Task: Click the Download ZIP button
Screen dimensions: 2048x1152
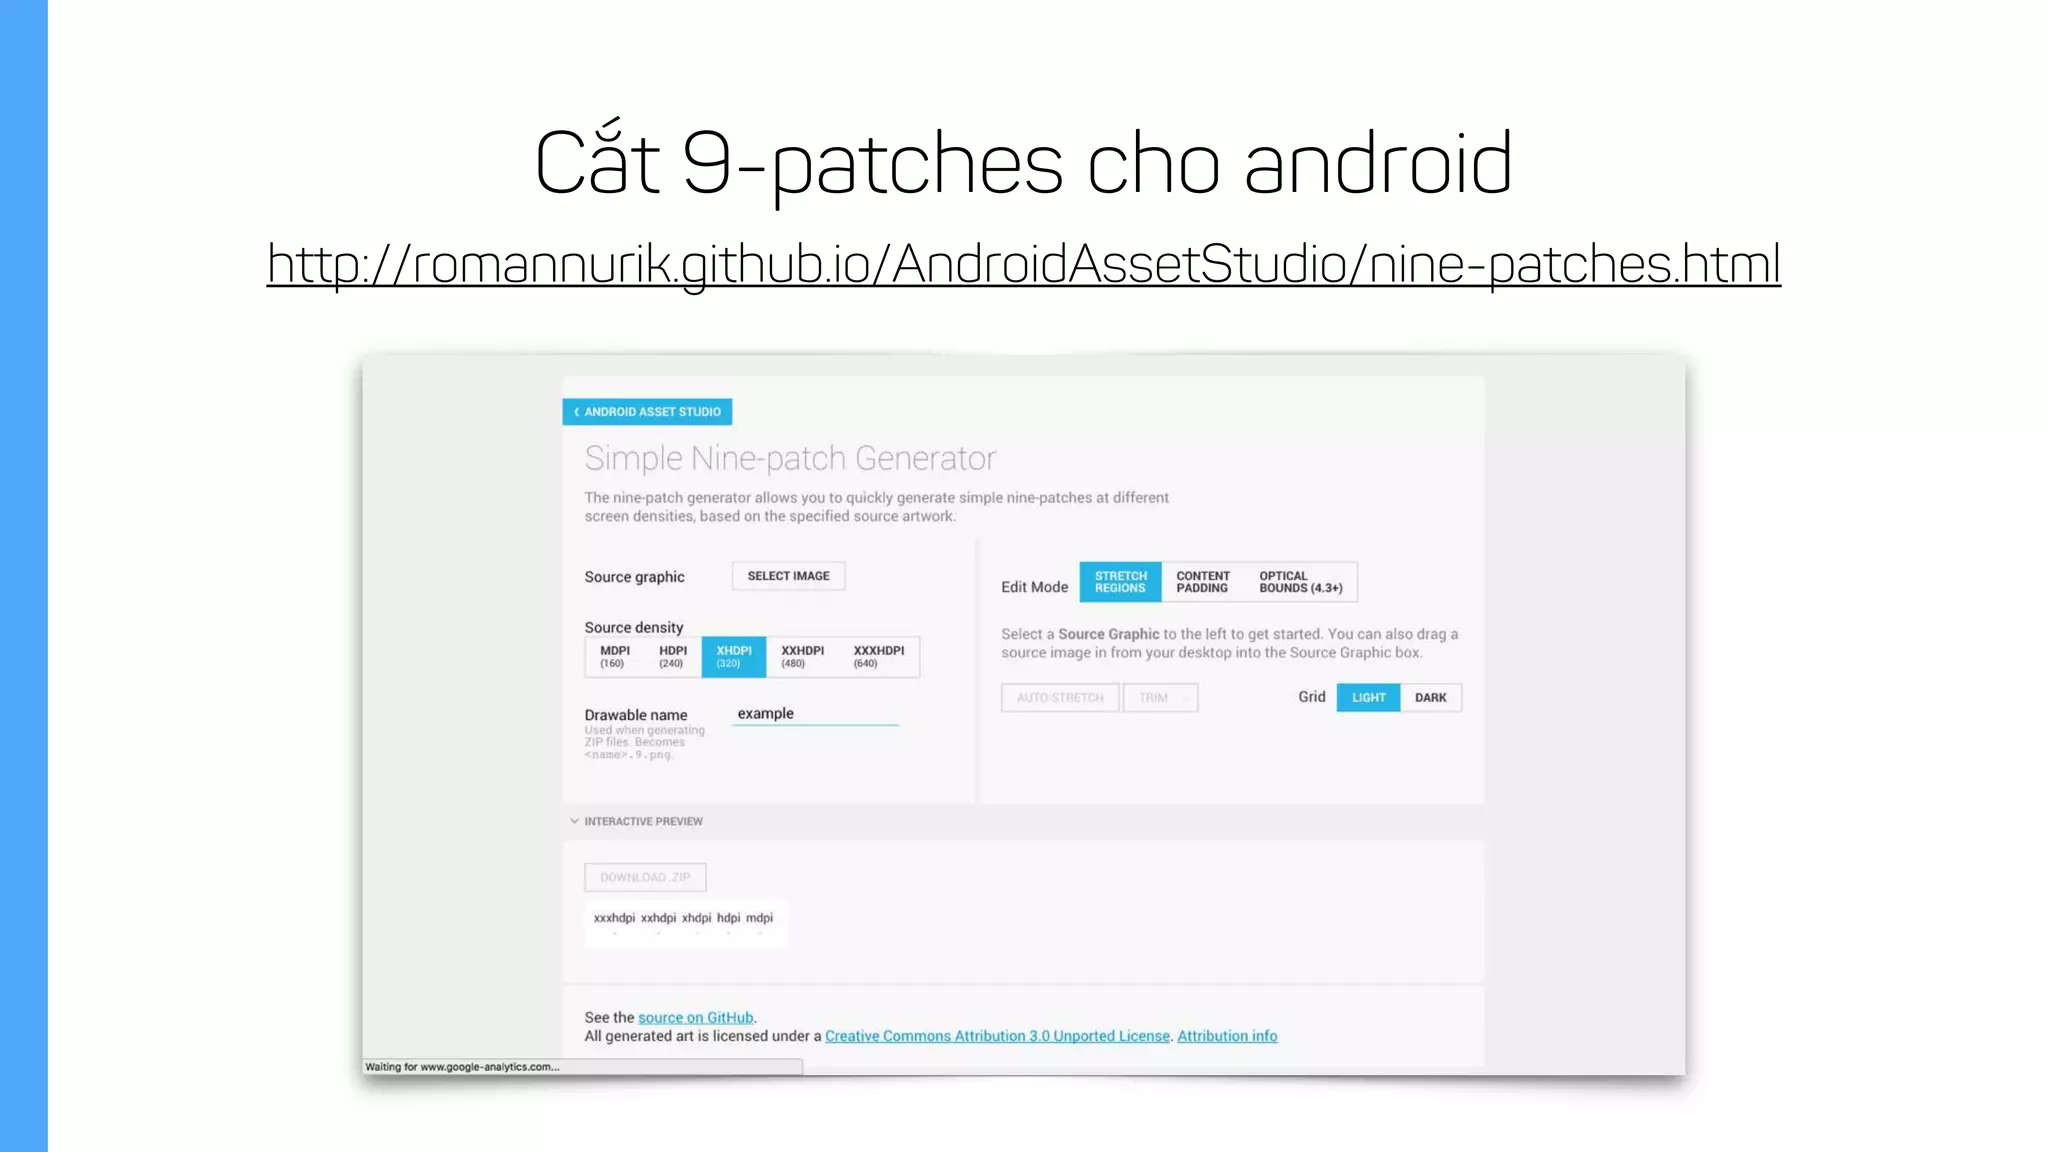Action: point(645,877)
